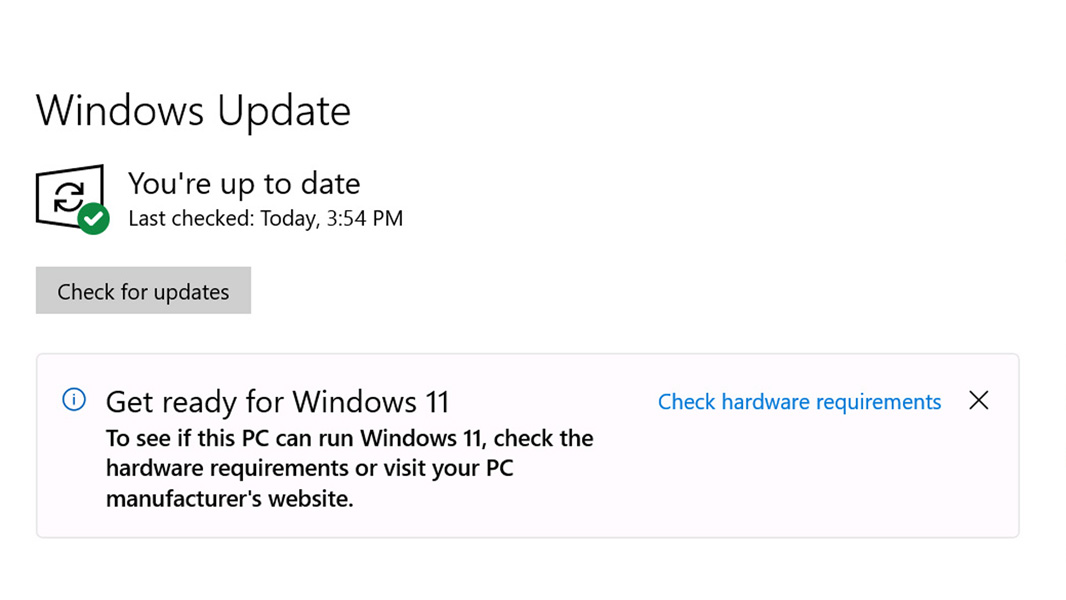Click the blue info icon in the banner
Screen dimensions: 1066x600
[x=74, y=401]
